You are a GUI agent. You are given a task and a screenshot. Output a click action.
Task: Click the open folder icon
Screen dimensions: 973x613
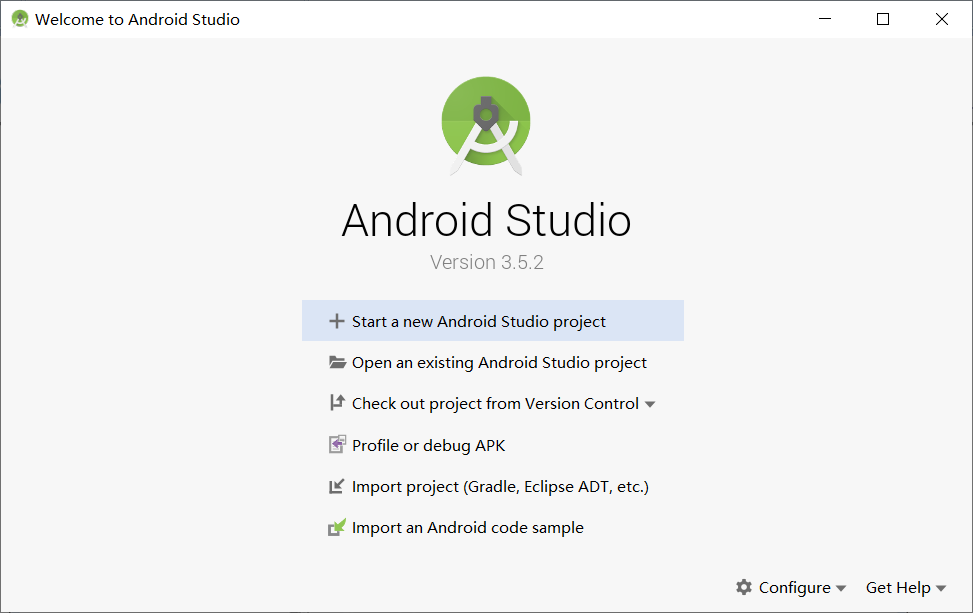pyautogui.click(x=337, y=362)
